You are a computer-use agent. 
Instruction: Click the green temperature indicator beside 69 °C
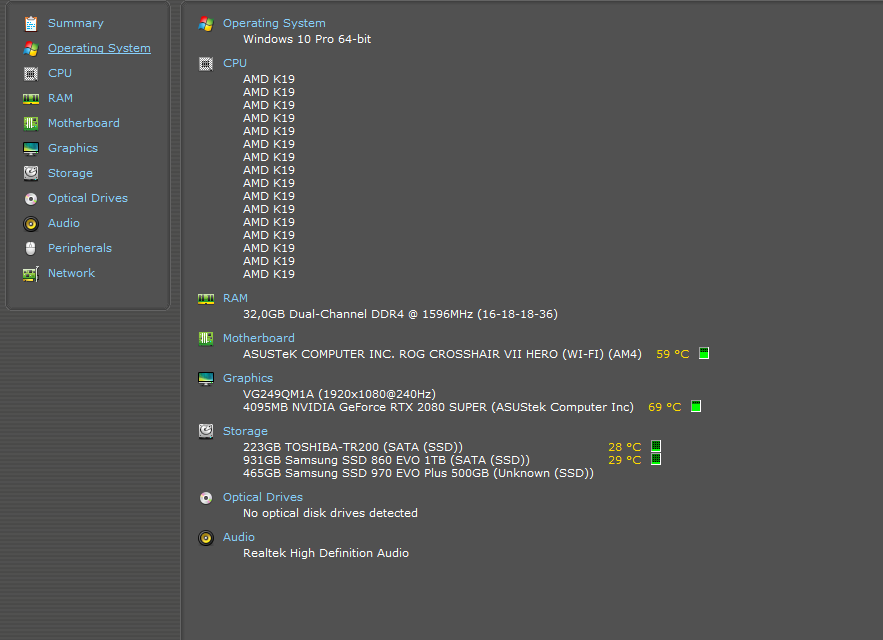click(x=696, y=406)
